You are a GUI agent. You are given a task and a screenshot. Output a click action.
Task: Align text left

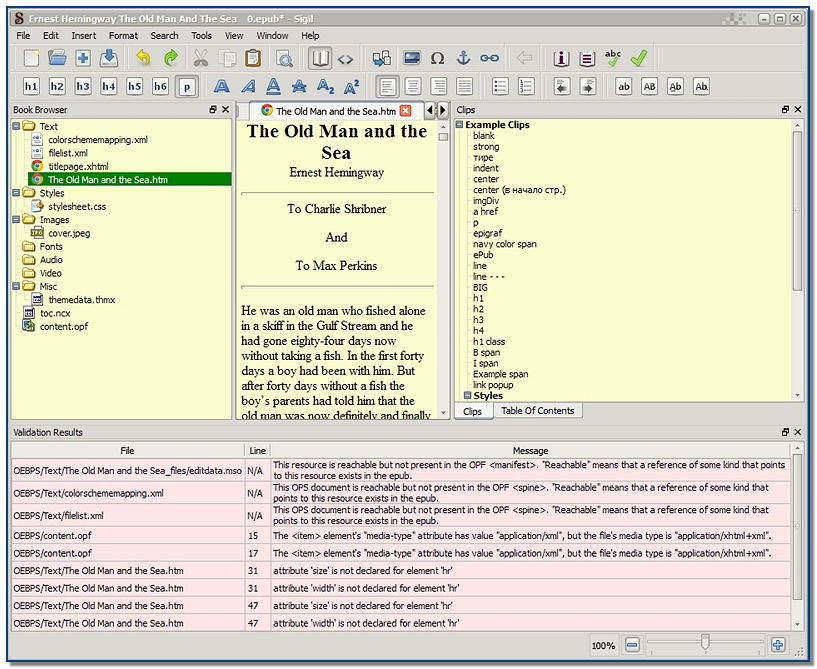[387, 86]
